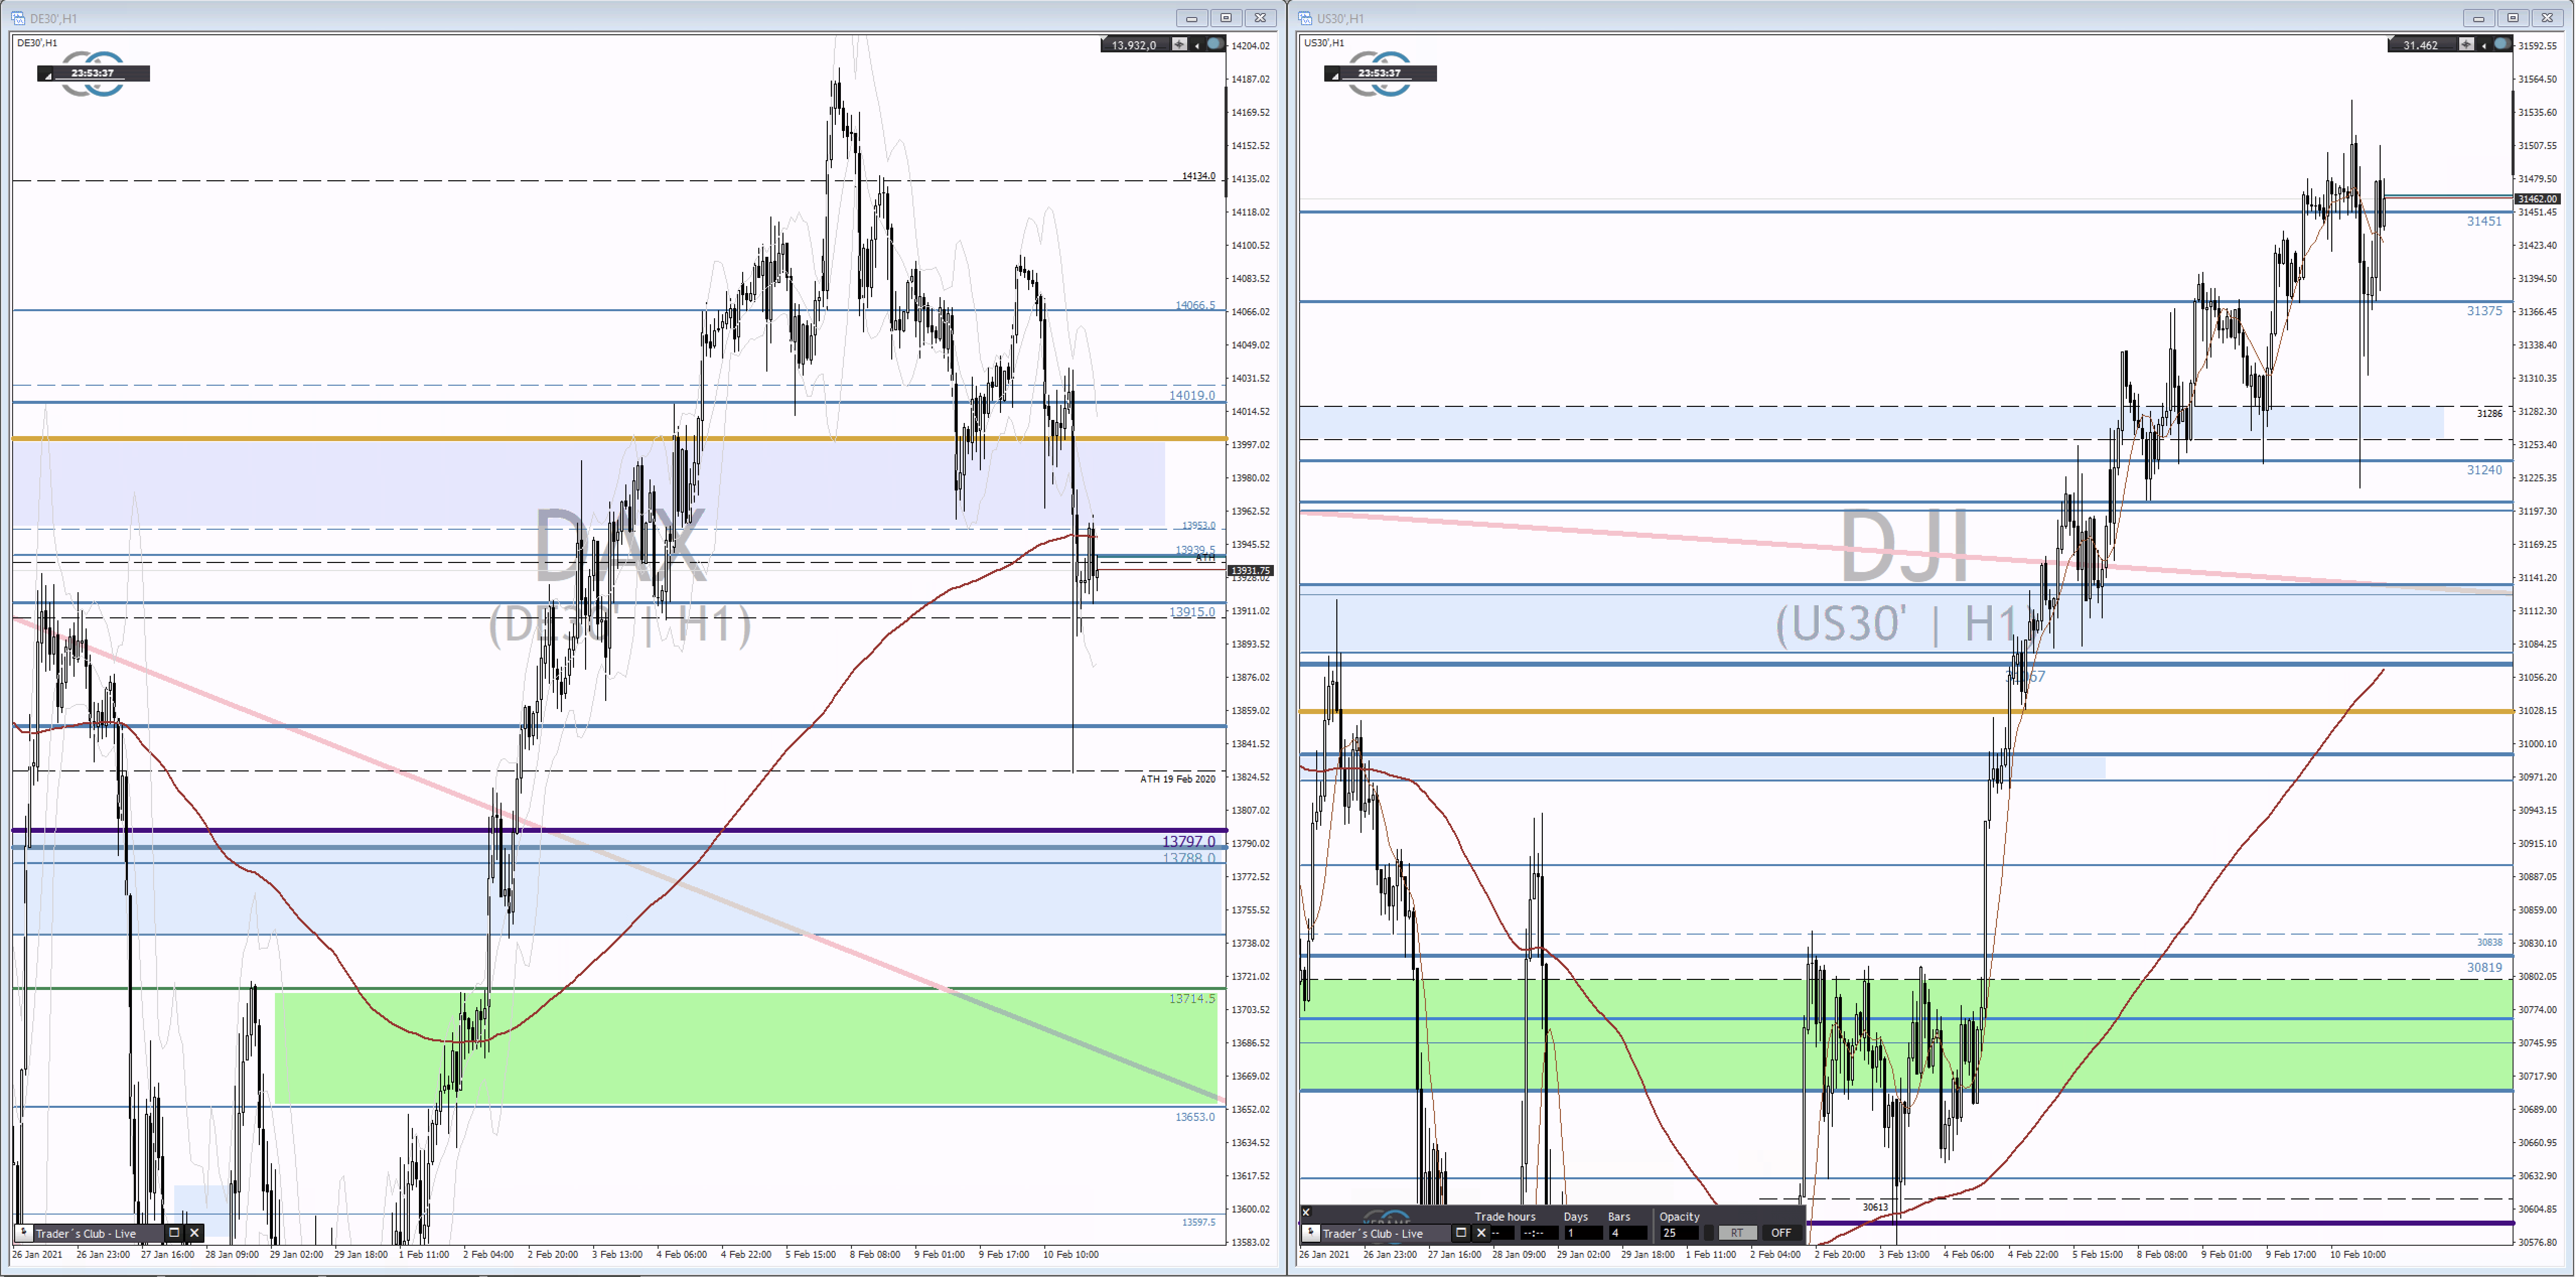Click left arrow in DE30 price widget

pyautogui.click(x=1197, y=45)
